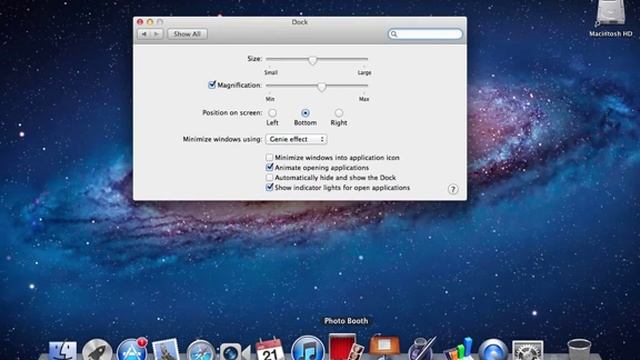Click the 'Size:' label

(x=255, y=59)
